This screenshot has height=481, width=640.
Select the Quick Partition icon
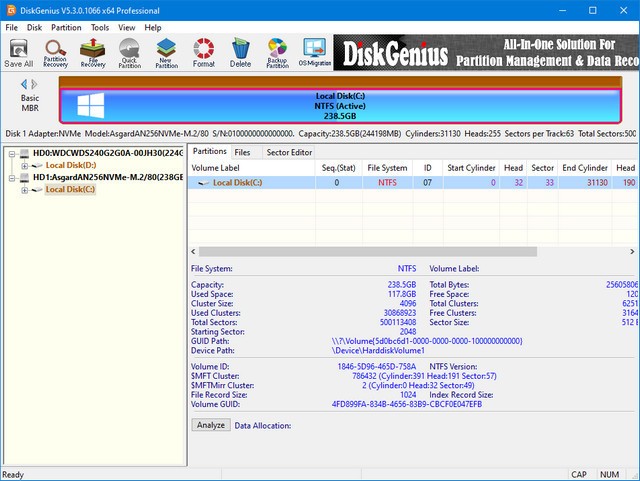coord(129,51)
